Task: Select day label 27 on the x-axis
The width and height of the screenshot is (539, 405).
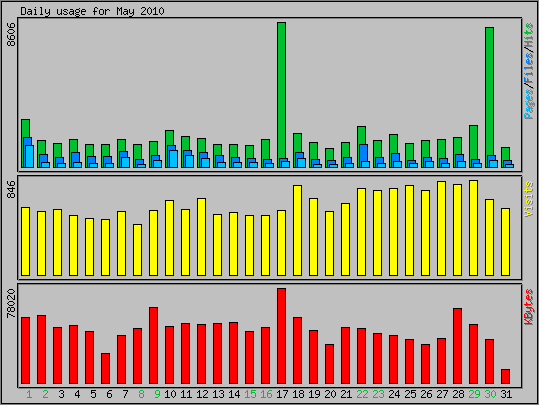Action: click(442, 394)
